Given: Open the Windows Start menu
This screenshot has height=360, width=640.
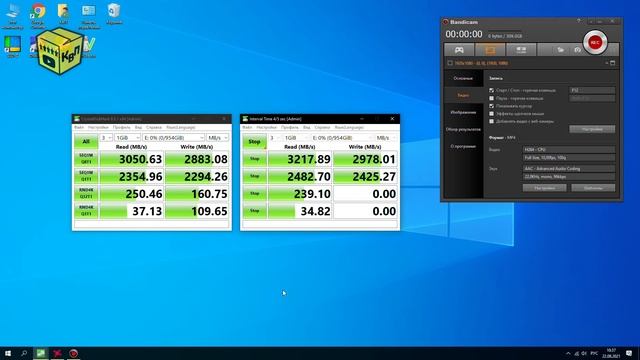Looking at the screenshot, I should coord(8,353).
